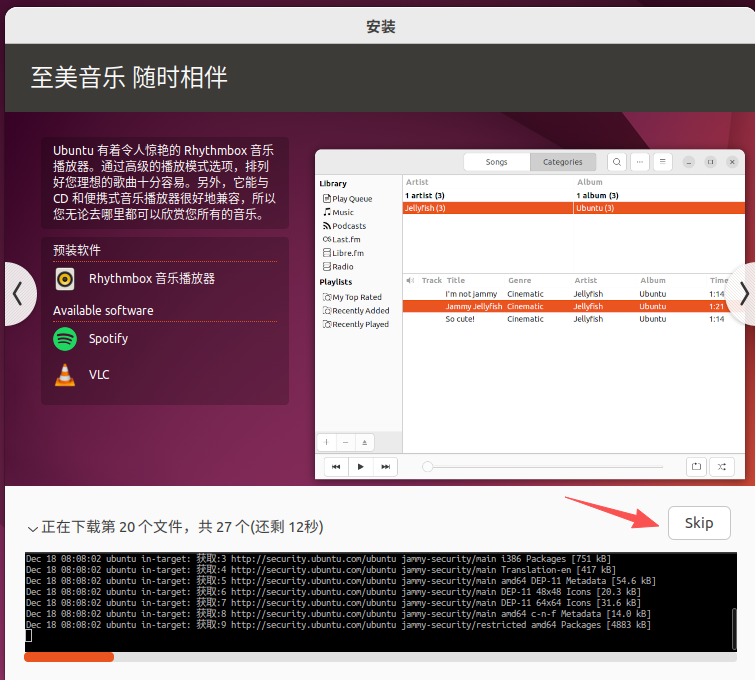Switch to the Songs tab
The height and width of the screenshot is (680, 755).
coord(496,162)
